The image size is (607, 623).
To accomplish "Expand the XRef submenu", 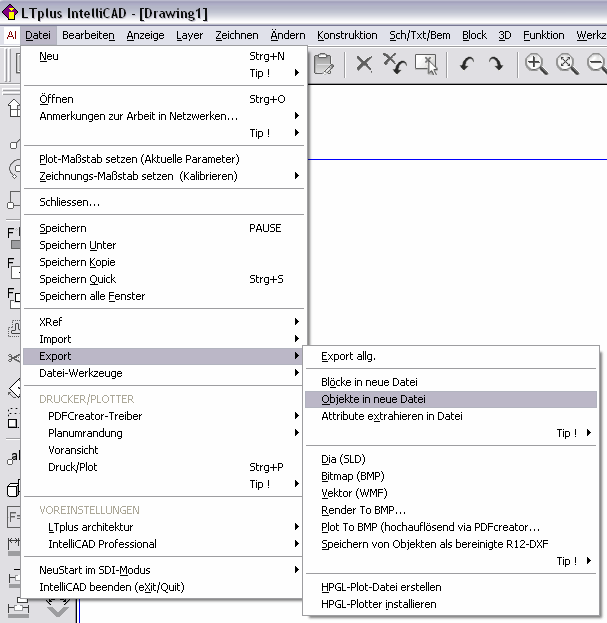I will coord(164,322).
